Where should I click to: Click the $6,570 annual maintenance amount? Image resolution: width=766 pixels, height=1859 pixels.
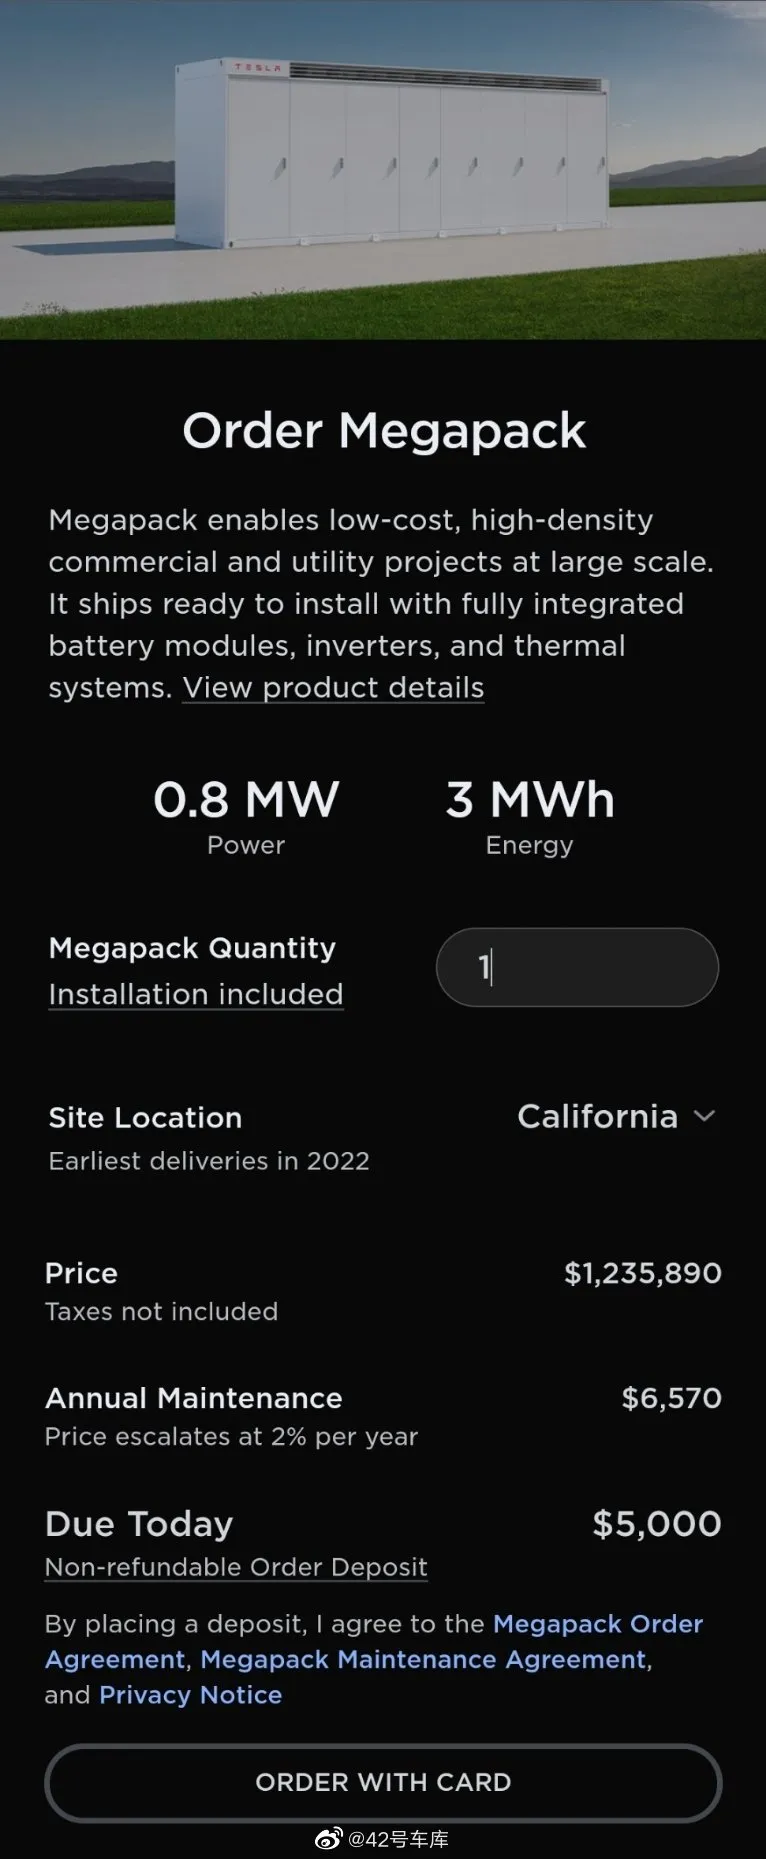coord(672,1398)
